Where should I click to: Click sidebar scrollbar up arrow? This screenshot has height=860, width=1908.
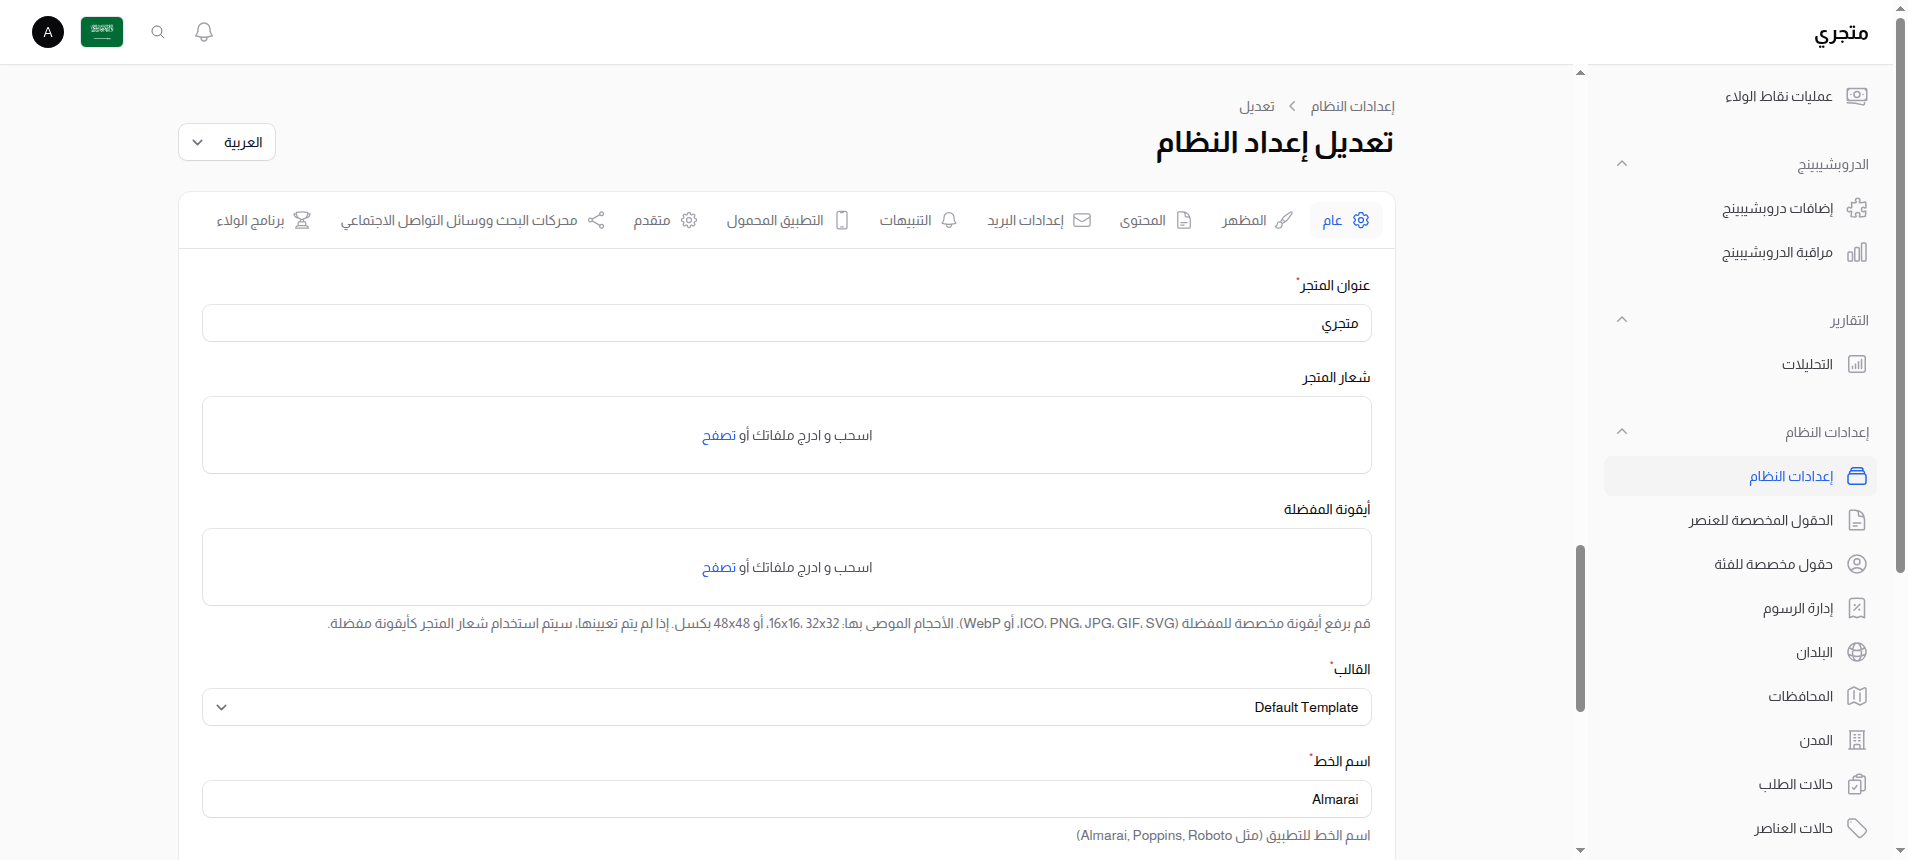click(1580, 72)
